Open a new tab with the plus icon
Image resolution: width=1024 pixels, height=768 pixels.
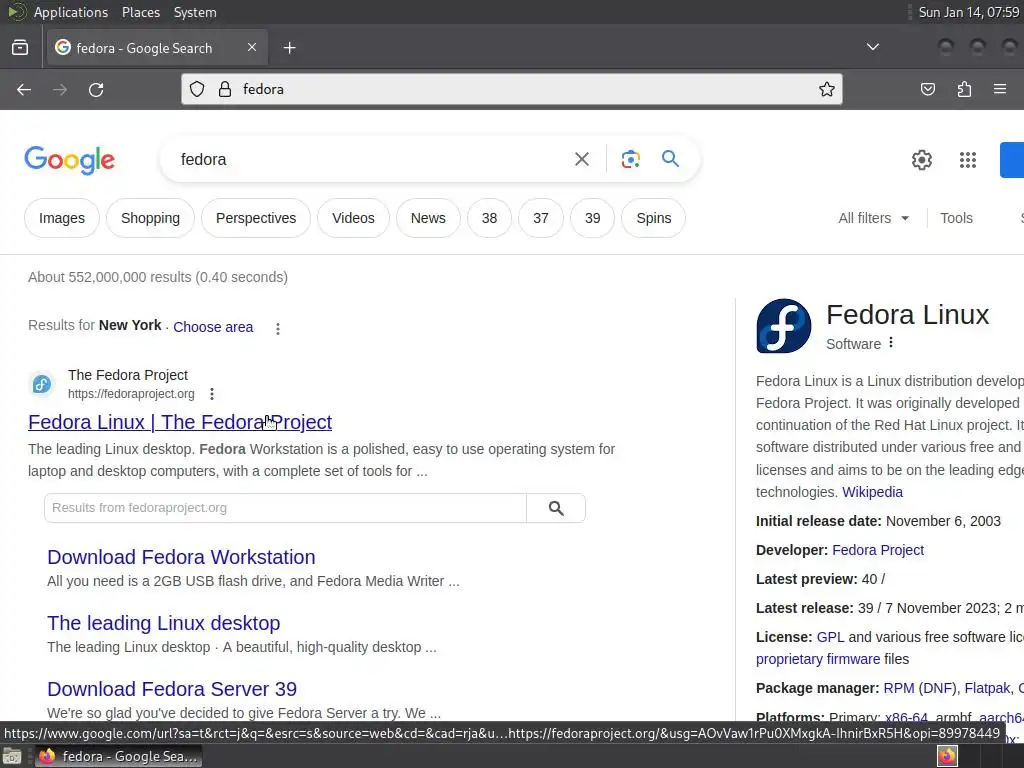pos(289,48)
